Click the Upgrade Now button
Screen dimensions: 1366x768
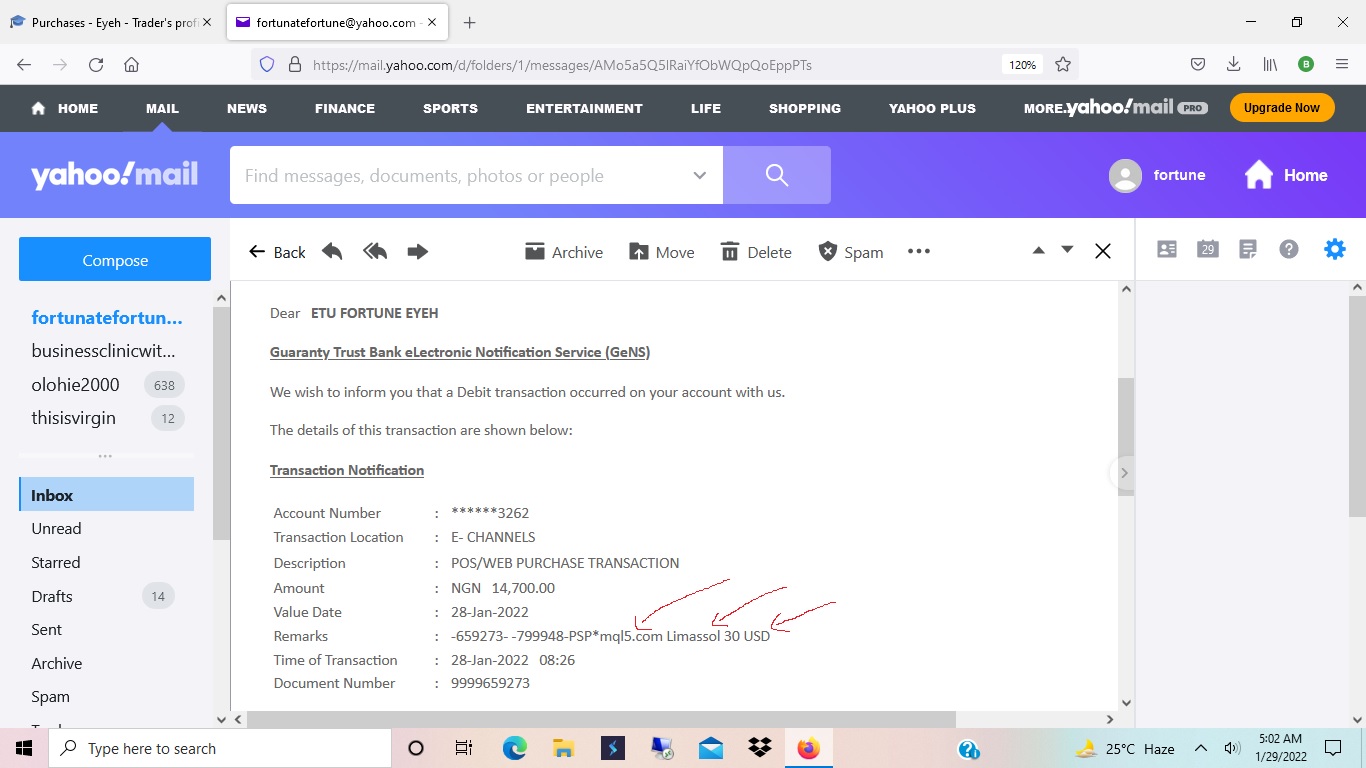tap(1282, 108)
